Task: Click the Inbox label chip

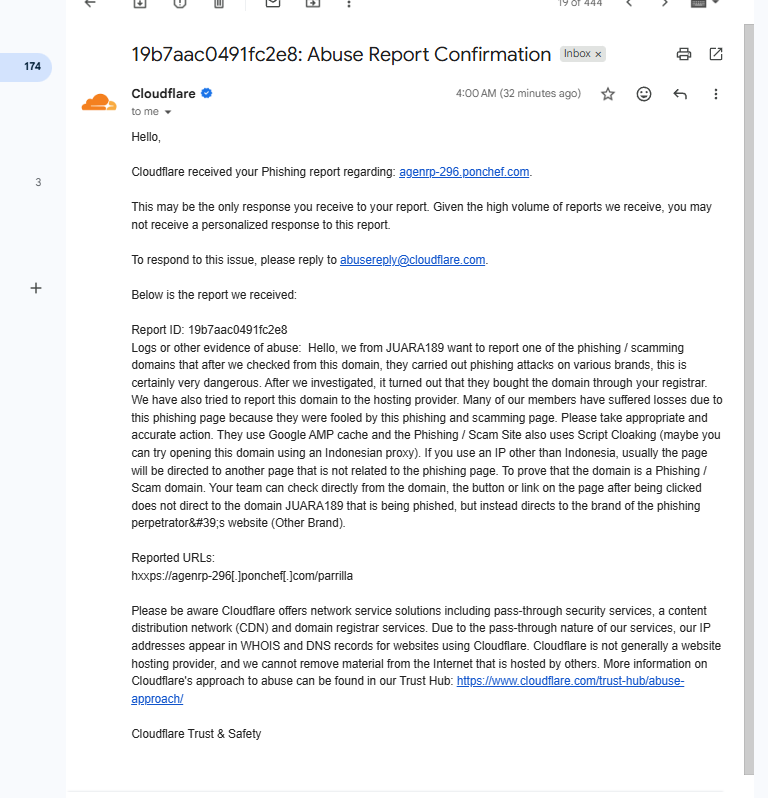Action: coord(583,54)
